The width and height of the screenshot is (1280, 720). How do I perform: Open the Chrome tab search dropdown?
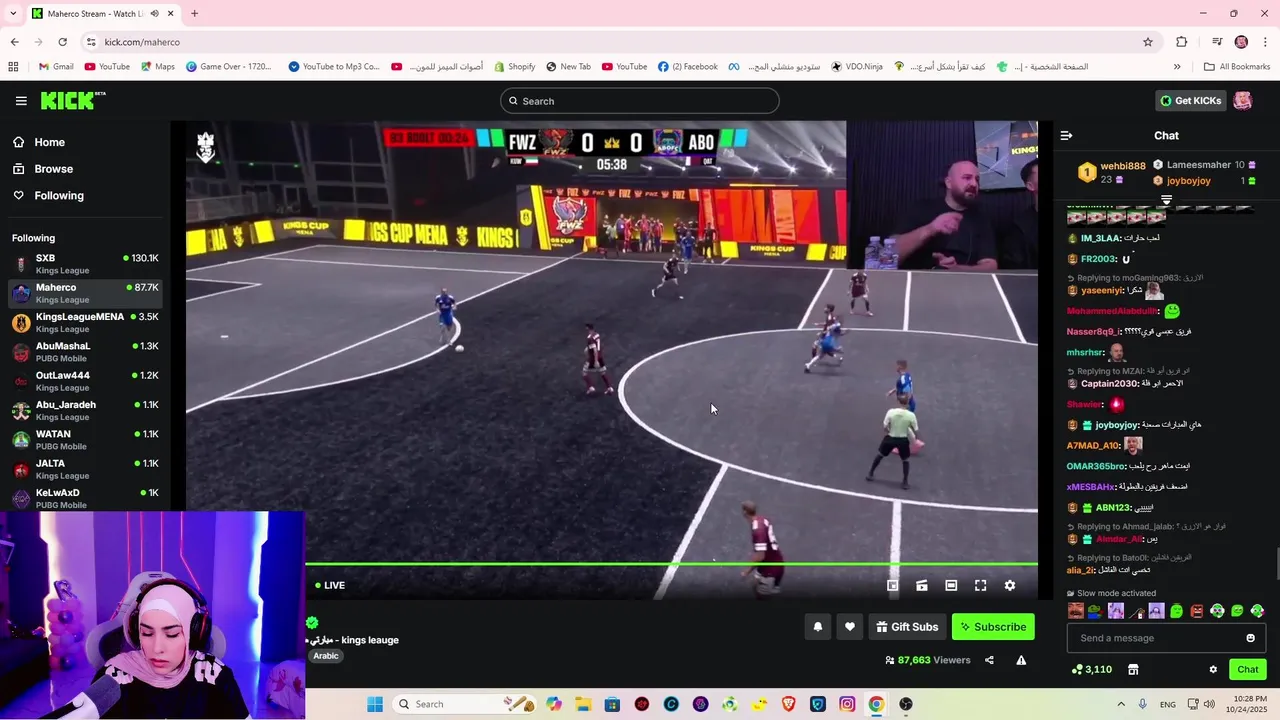tap(13, 14)
